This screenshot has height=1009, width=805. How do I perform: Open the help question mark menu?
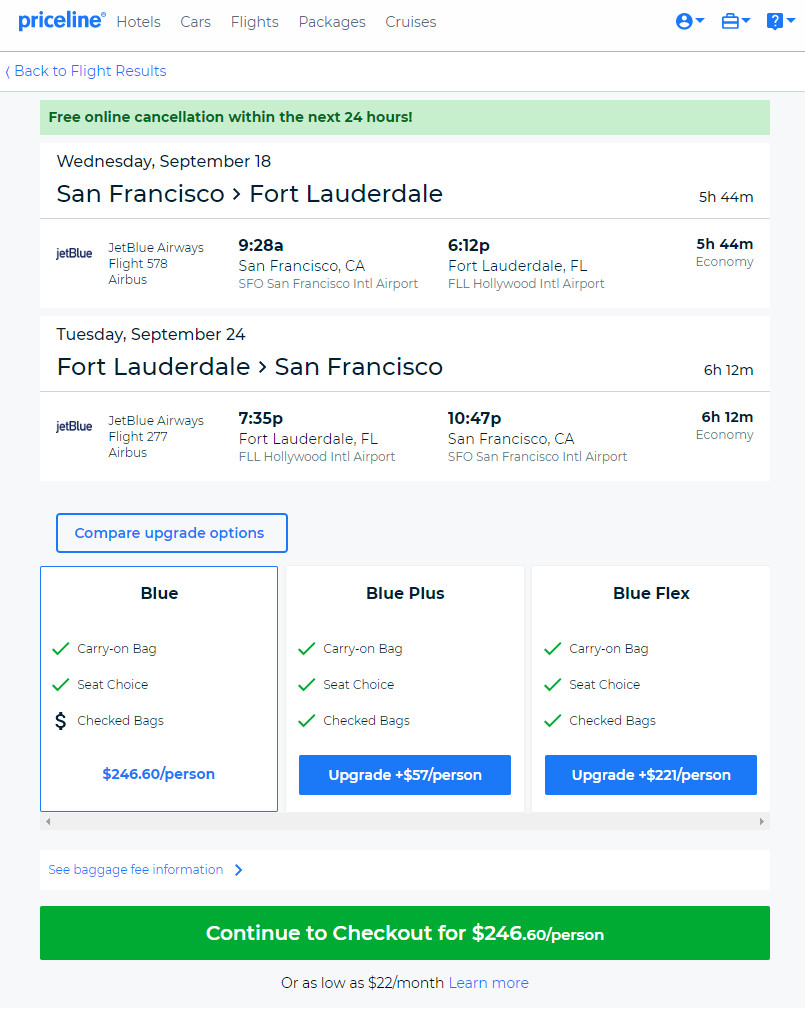click(775, 21)
